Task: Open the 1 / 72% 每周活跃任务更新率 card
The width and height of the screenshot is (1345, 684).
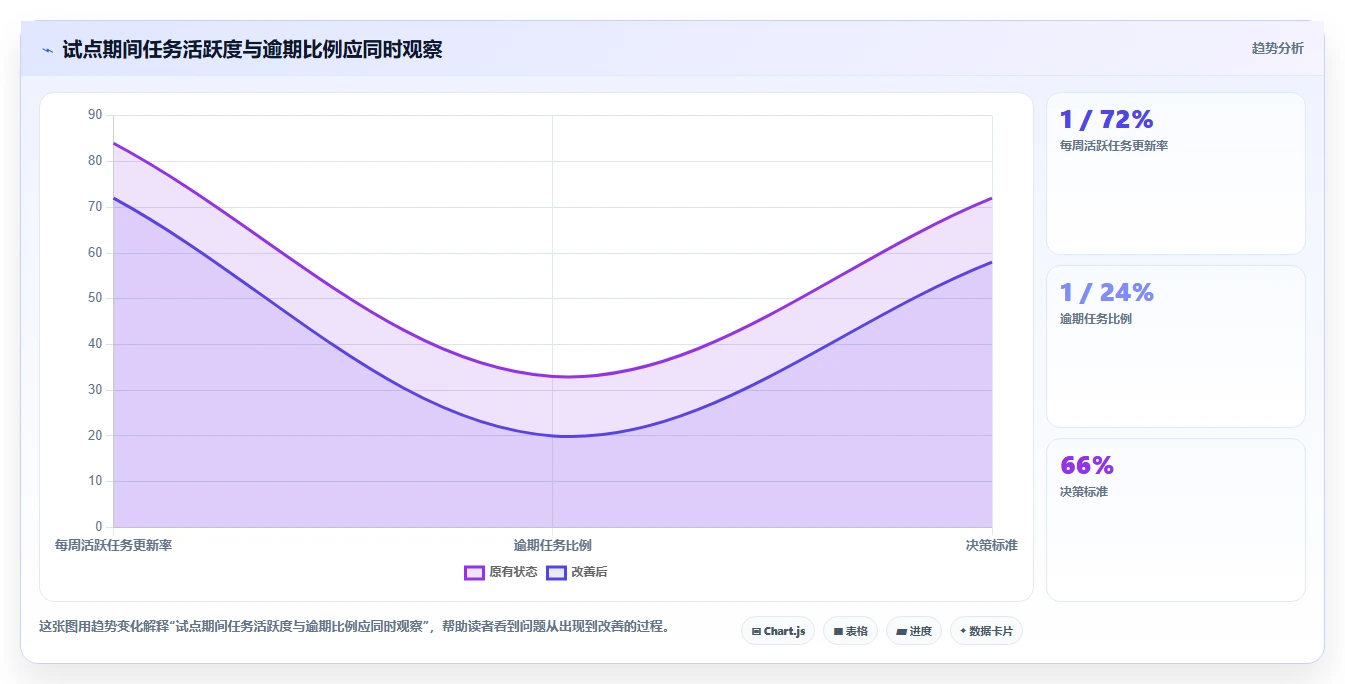Action: click(x=1176, y=174)
